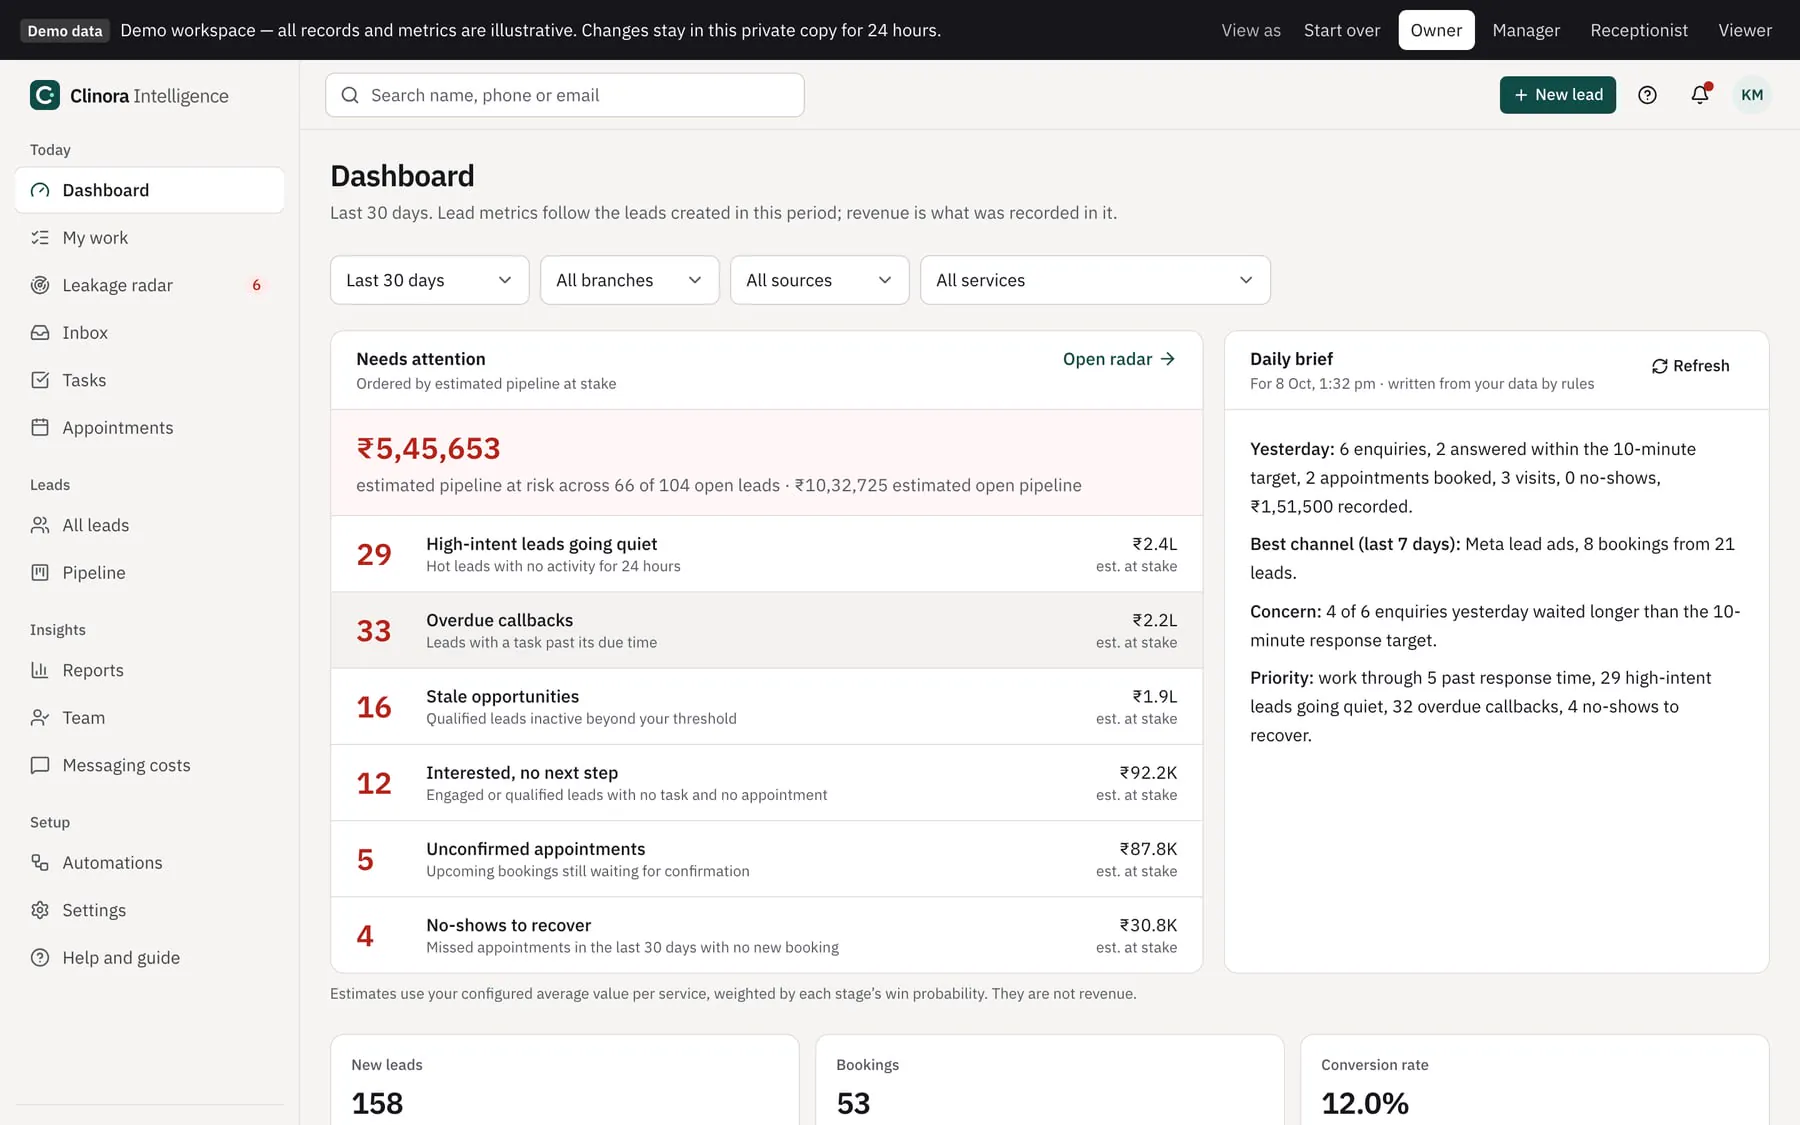Open the All services dropdown
The image size is (1800, 1125).
[x=1095, y=280]
